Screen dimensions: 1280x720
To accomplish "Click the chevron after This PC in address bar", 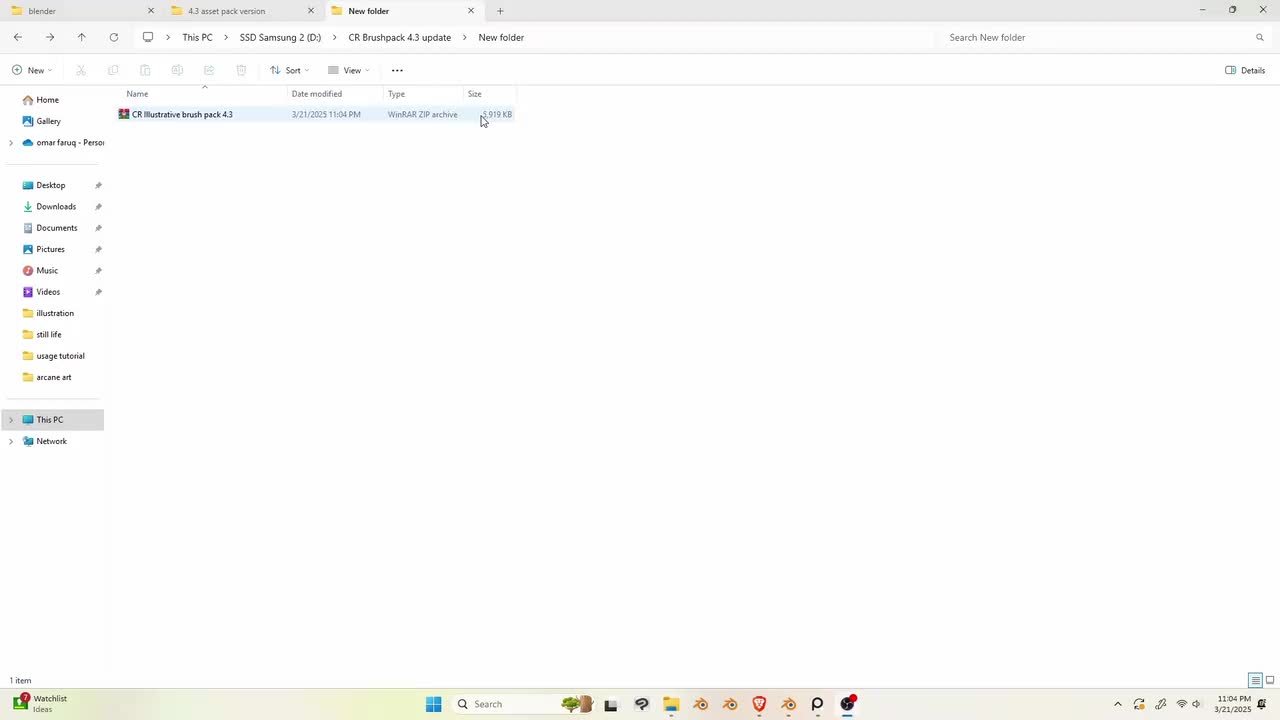I will click(226, 37).
